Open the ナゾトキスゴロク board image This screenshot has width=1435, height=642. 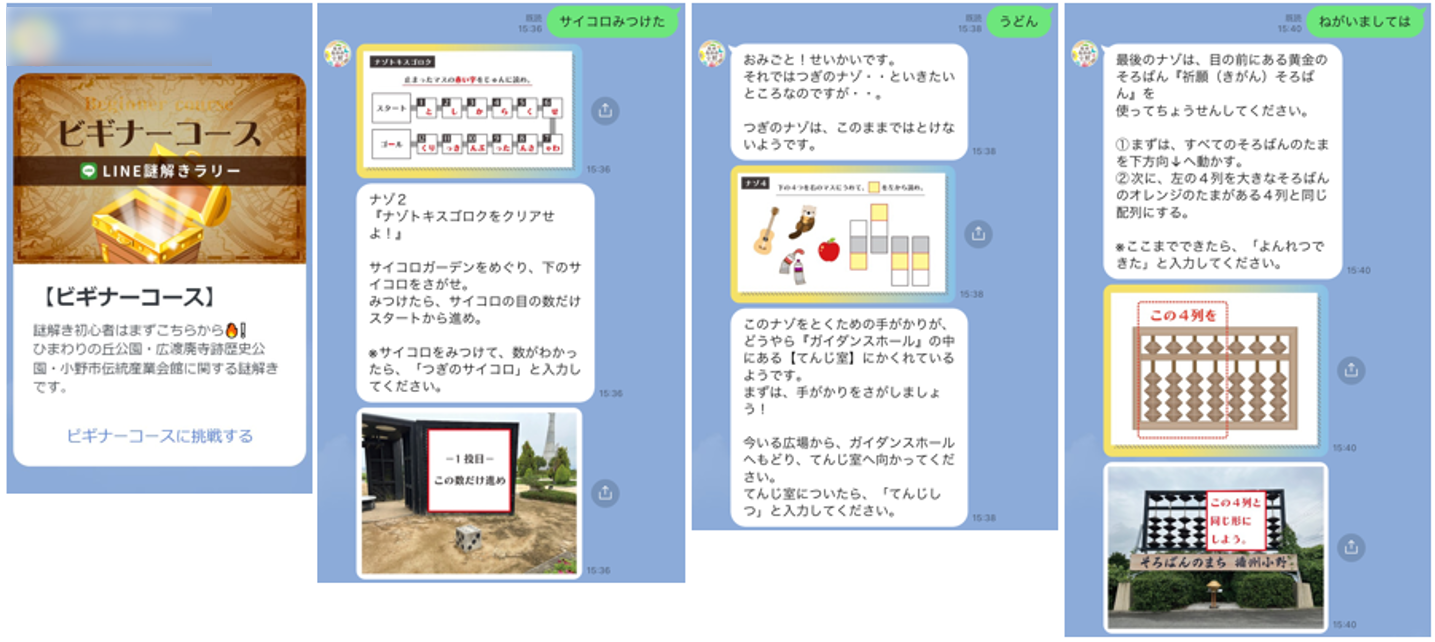(468, 111)
